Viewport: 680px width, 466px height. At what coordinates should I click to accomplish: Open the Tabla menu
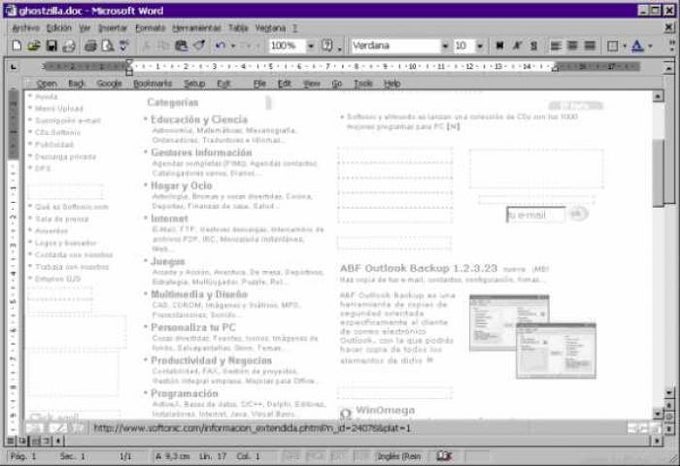click(x=238, y=28)
